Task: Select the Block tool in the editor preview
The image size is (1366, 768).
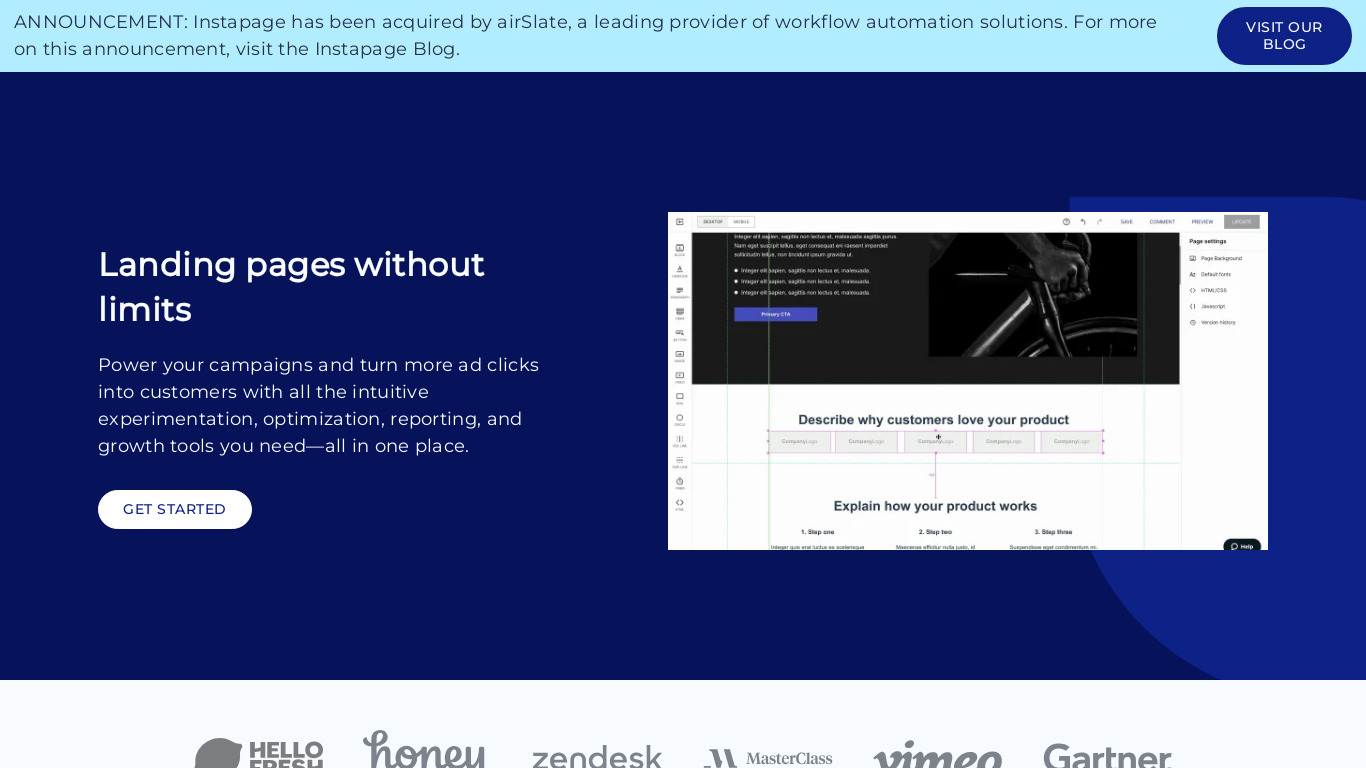Action: (680, 249)
